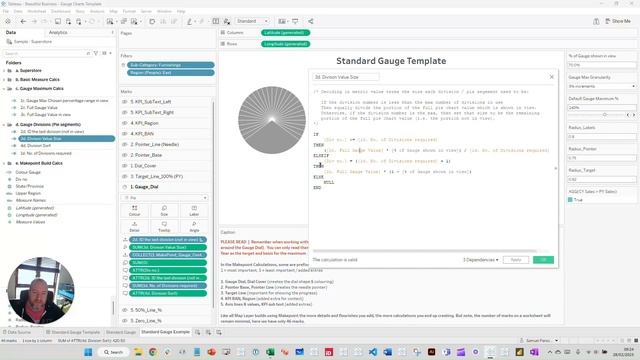The height and width of the screenshot is (360, 640).
Task: Click the Save icon in toolbar
Action: click(58, 21)
